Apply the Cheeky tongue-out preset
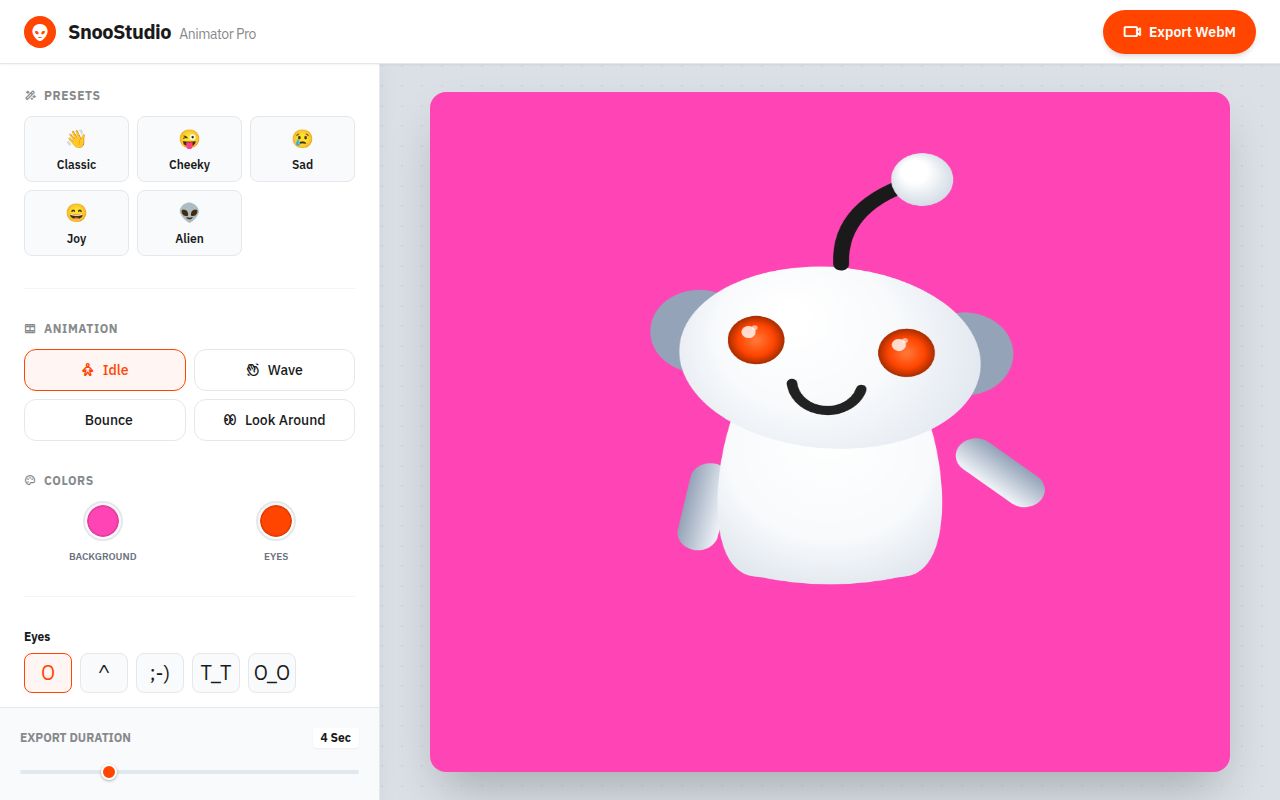1280x800 pixels. pos(189,149)
